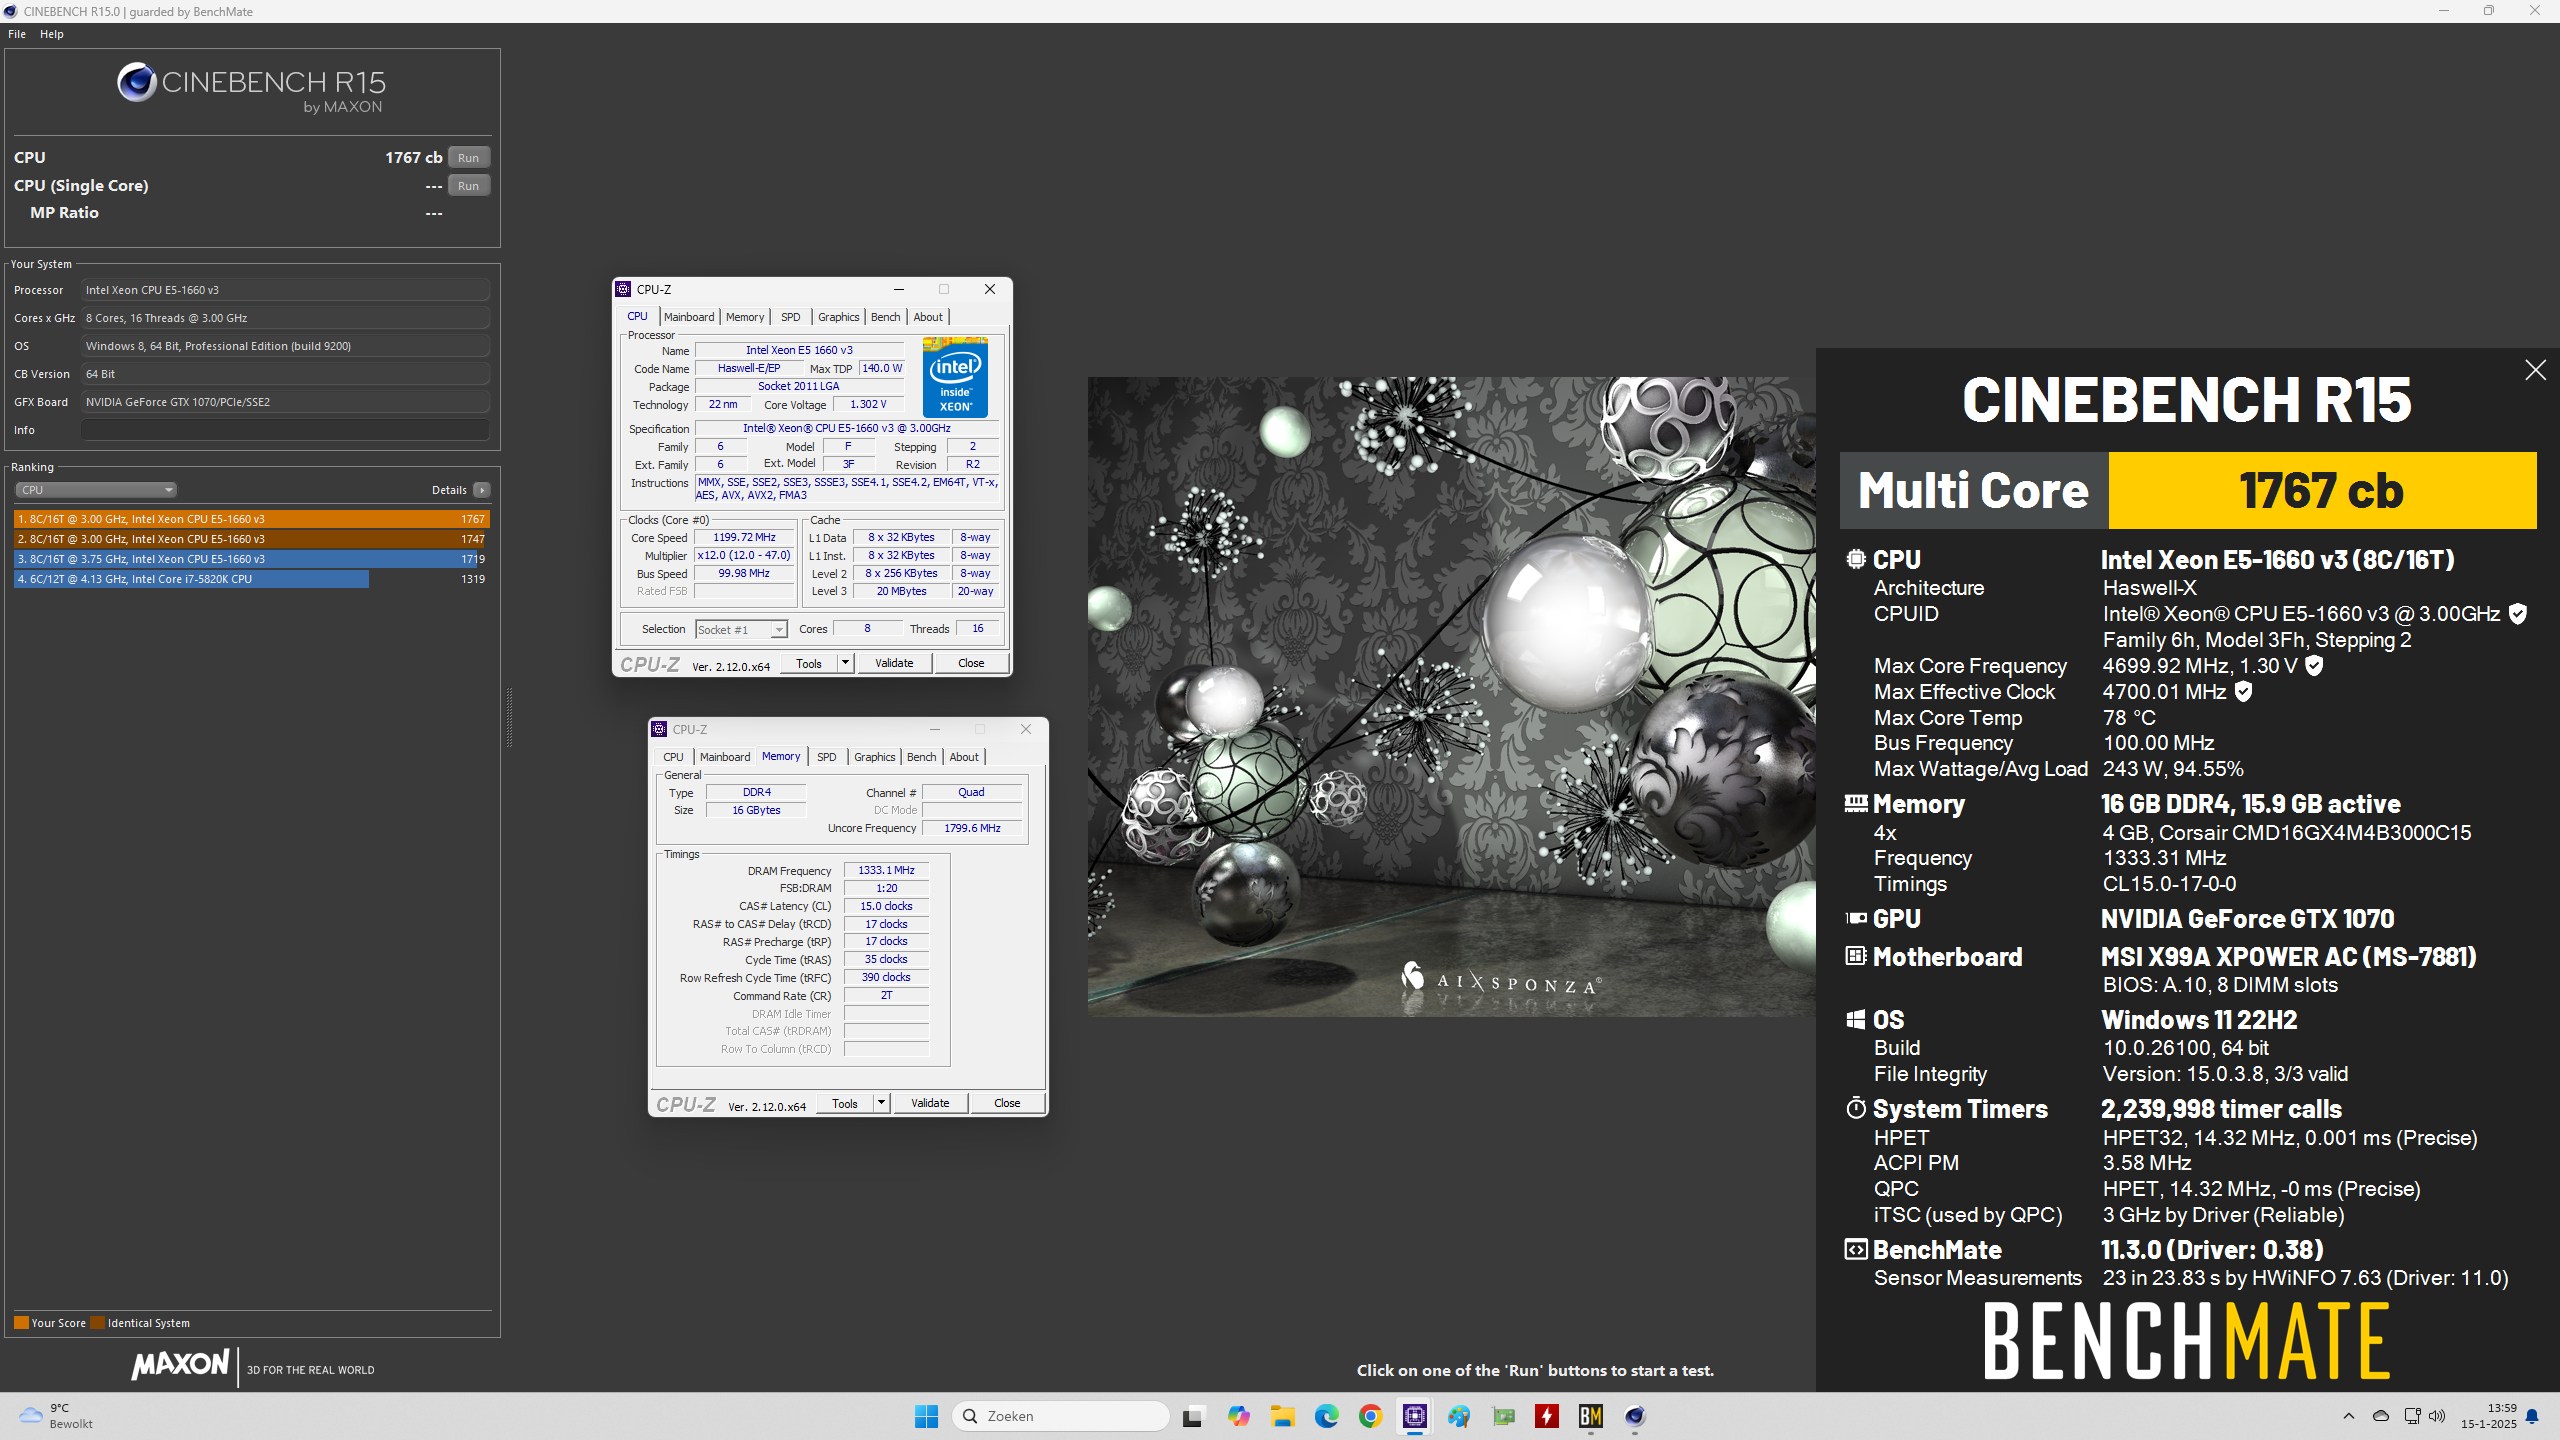
Task: Open Graphics tab in upper CPU-Z window
Action: click(838, 317)
